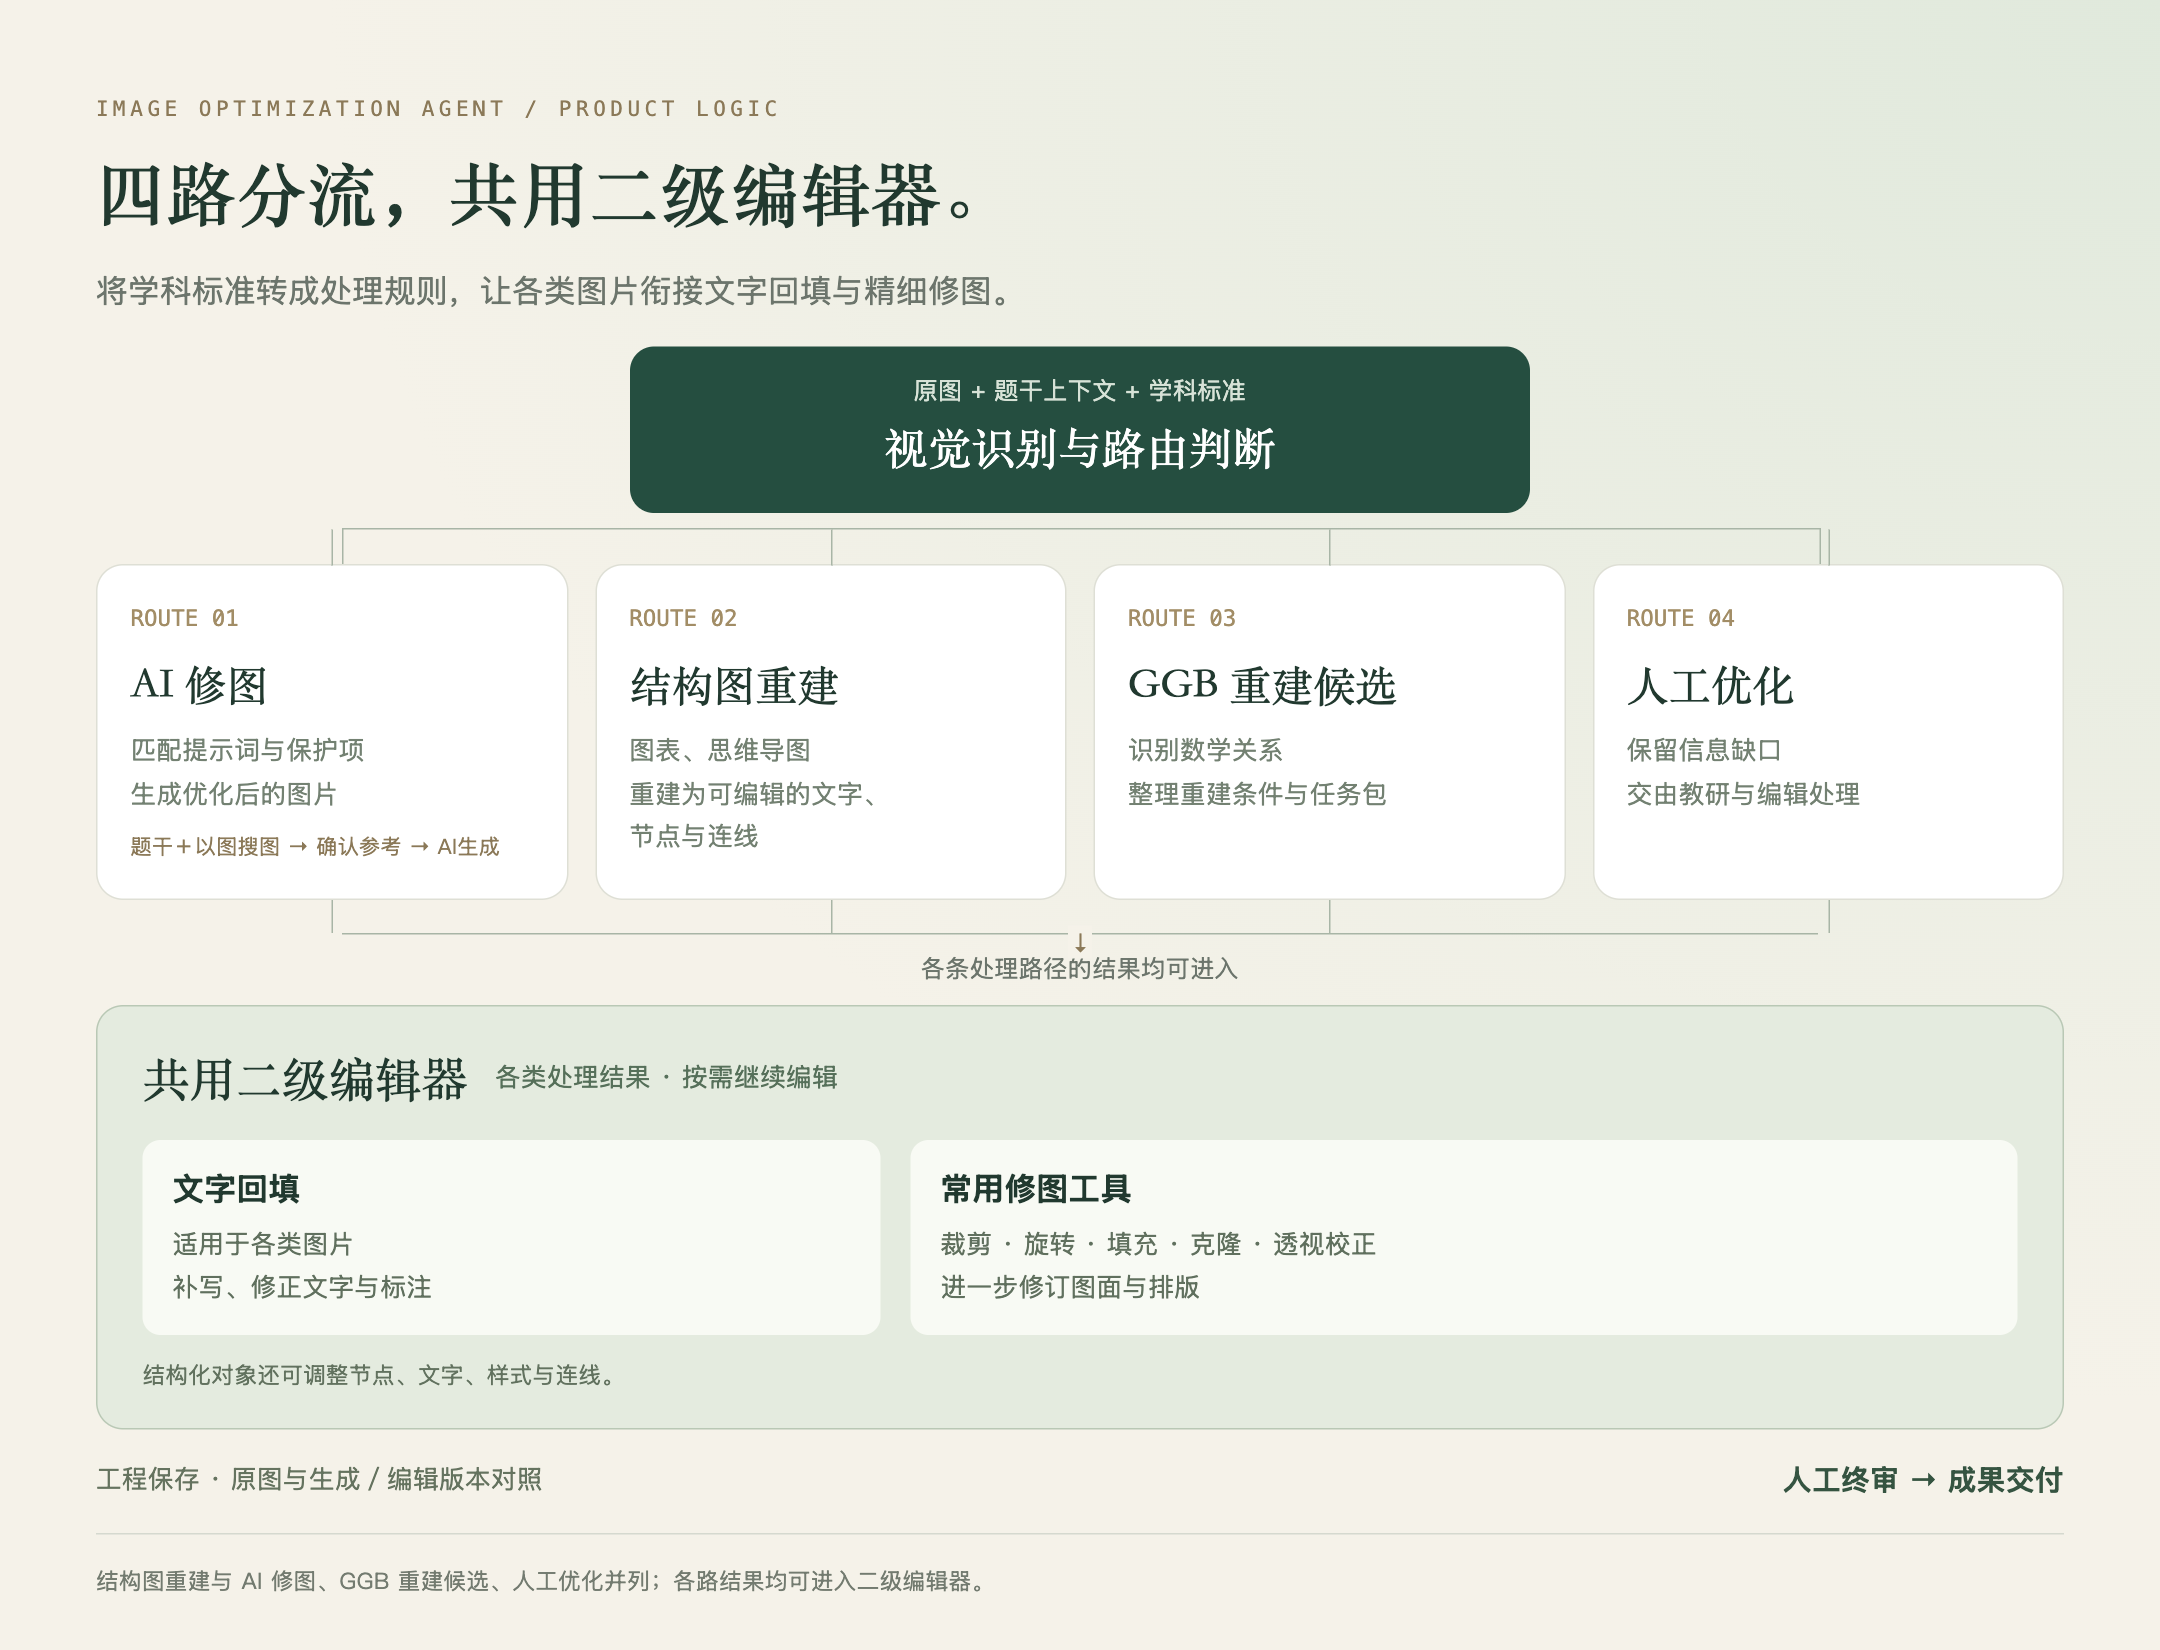Click the IMAGE OPTIMIZATION AGENT / PRODUCT LOGIC label
This screenshot has width=2160, height=1650.
click(x=437, y=108)
